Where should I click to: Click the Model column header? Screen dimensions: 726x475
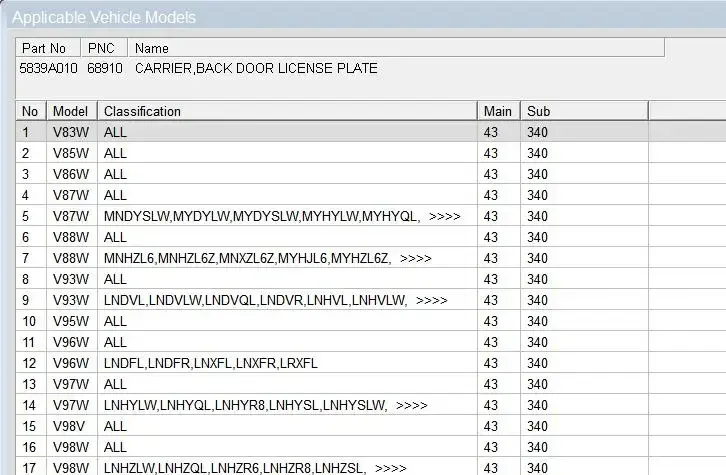[x=71, y=111]
